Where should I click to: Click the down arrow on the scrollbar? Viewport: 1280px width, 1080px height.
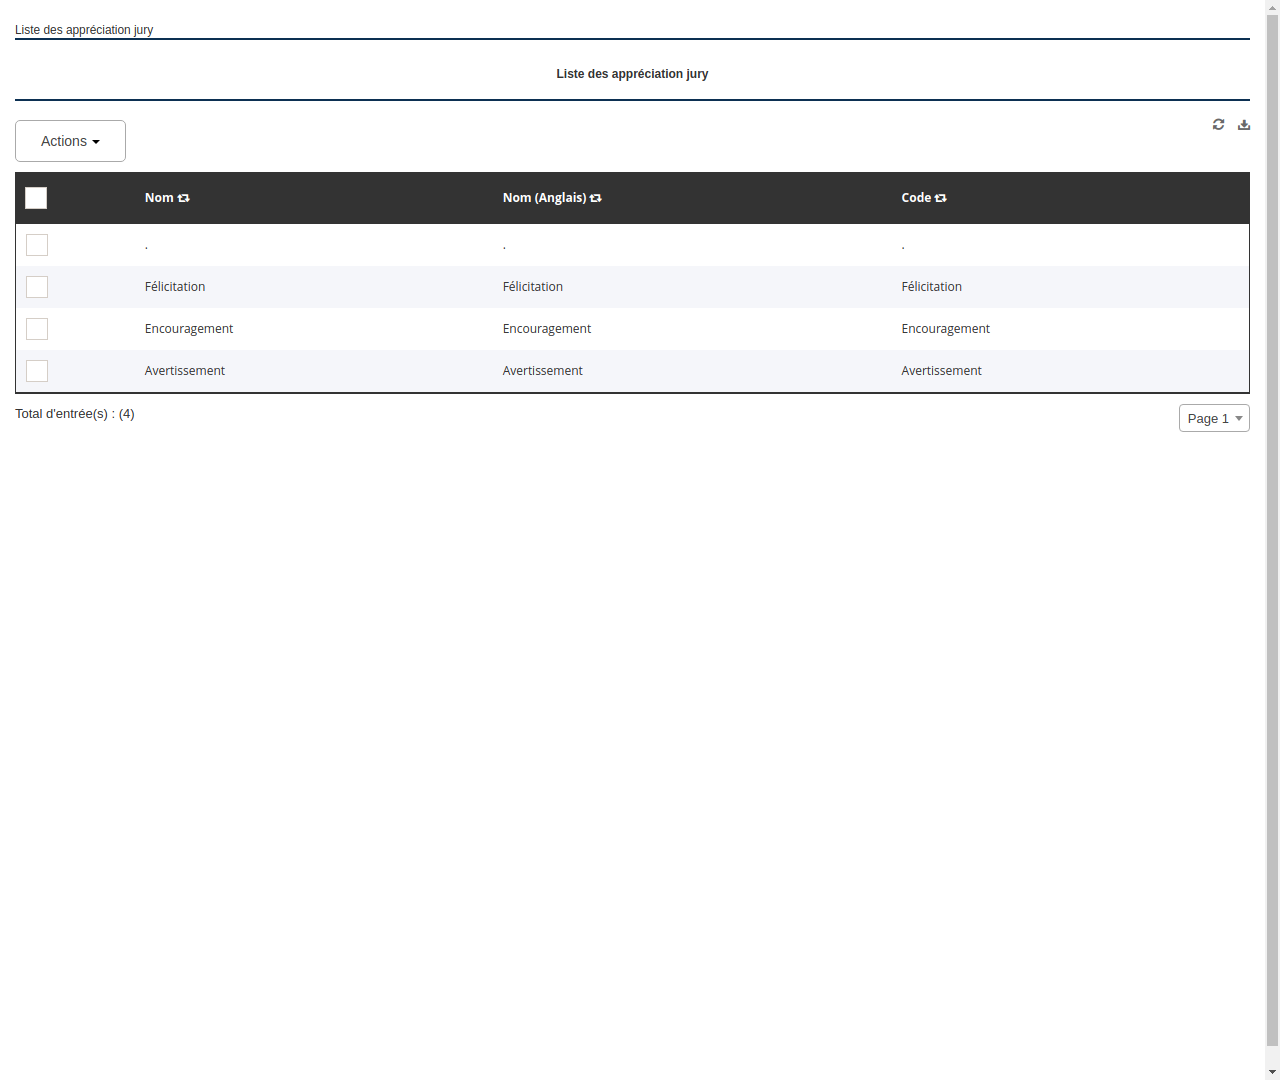1272,1073
